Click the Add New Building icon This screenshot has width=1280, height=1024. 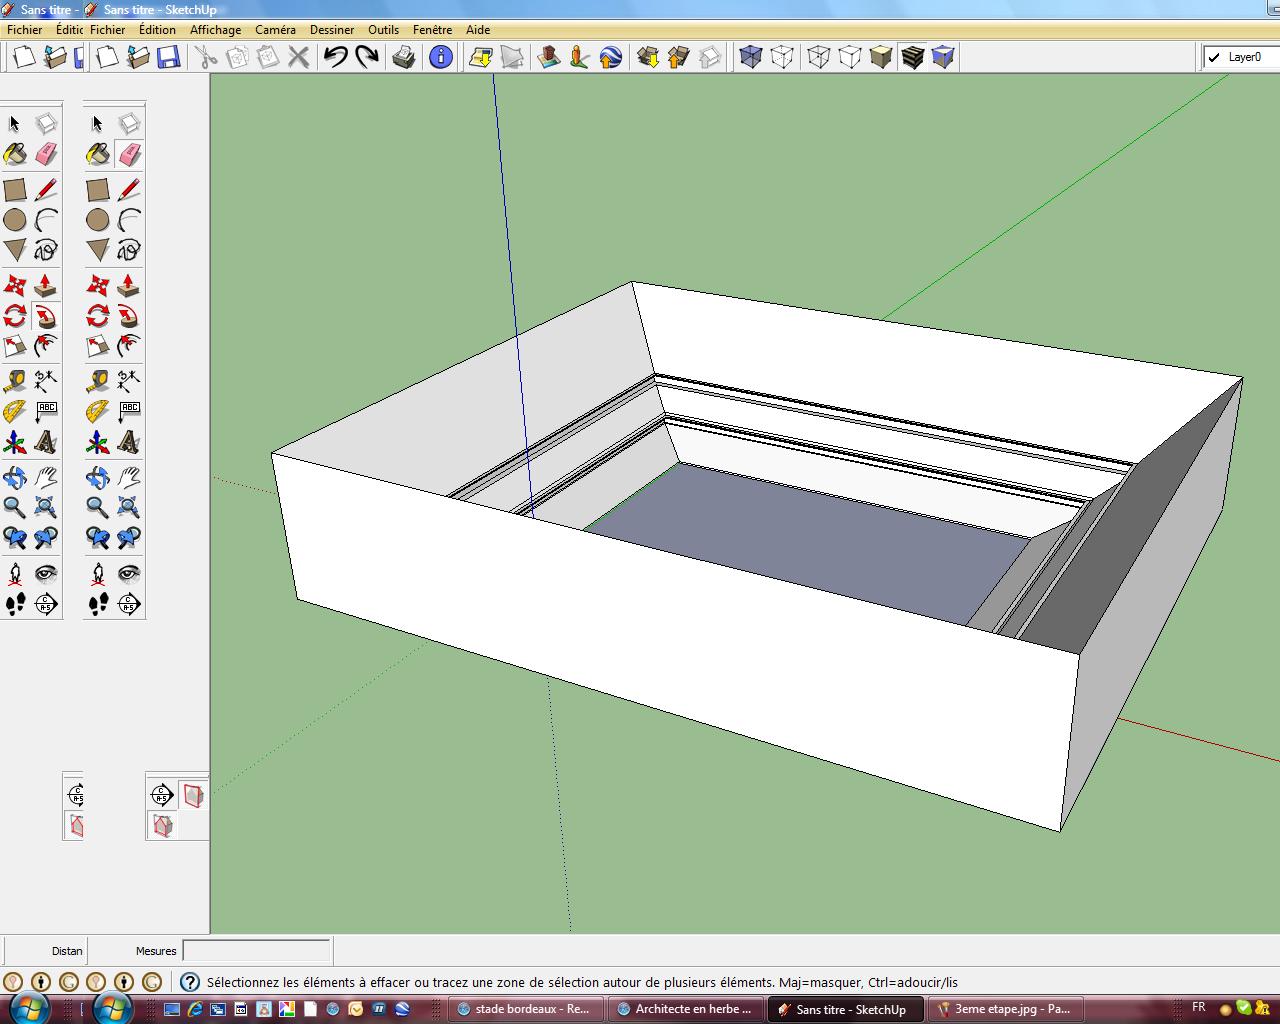pos(548,57)
